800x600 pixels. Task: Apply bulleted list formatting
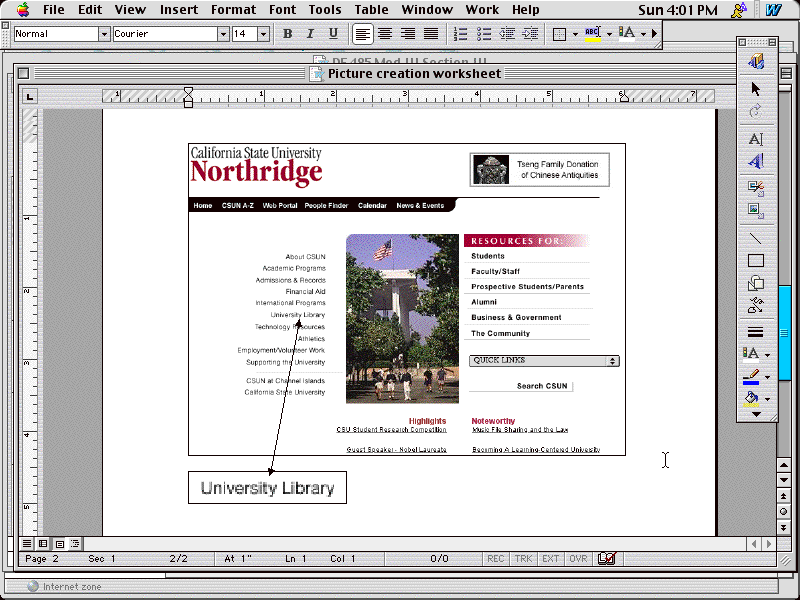484,34
